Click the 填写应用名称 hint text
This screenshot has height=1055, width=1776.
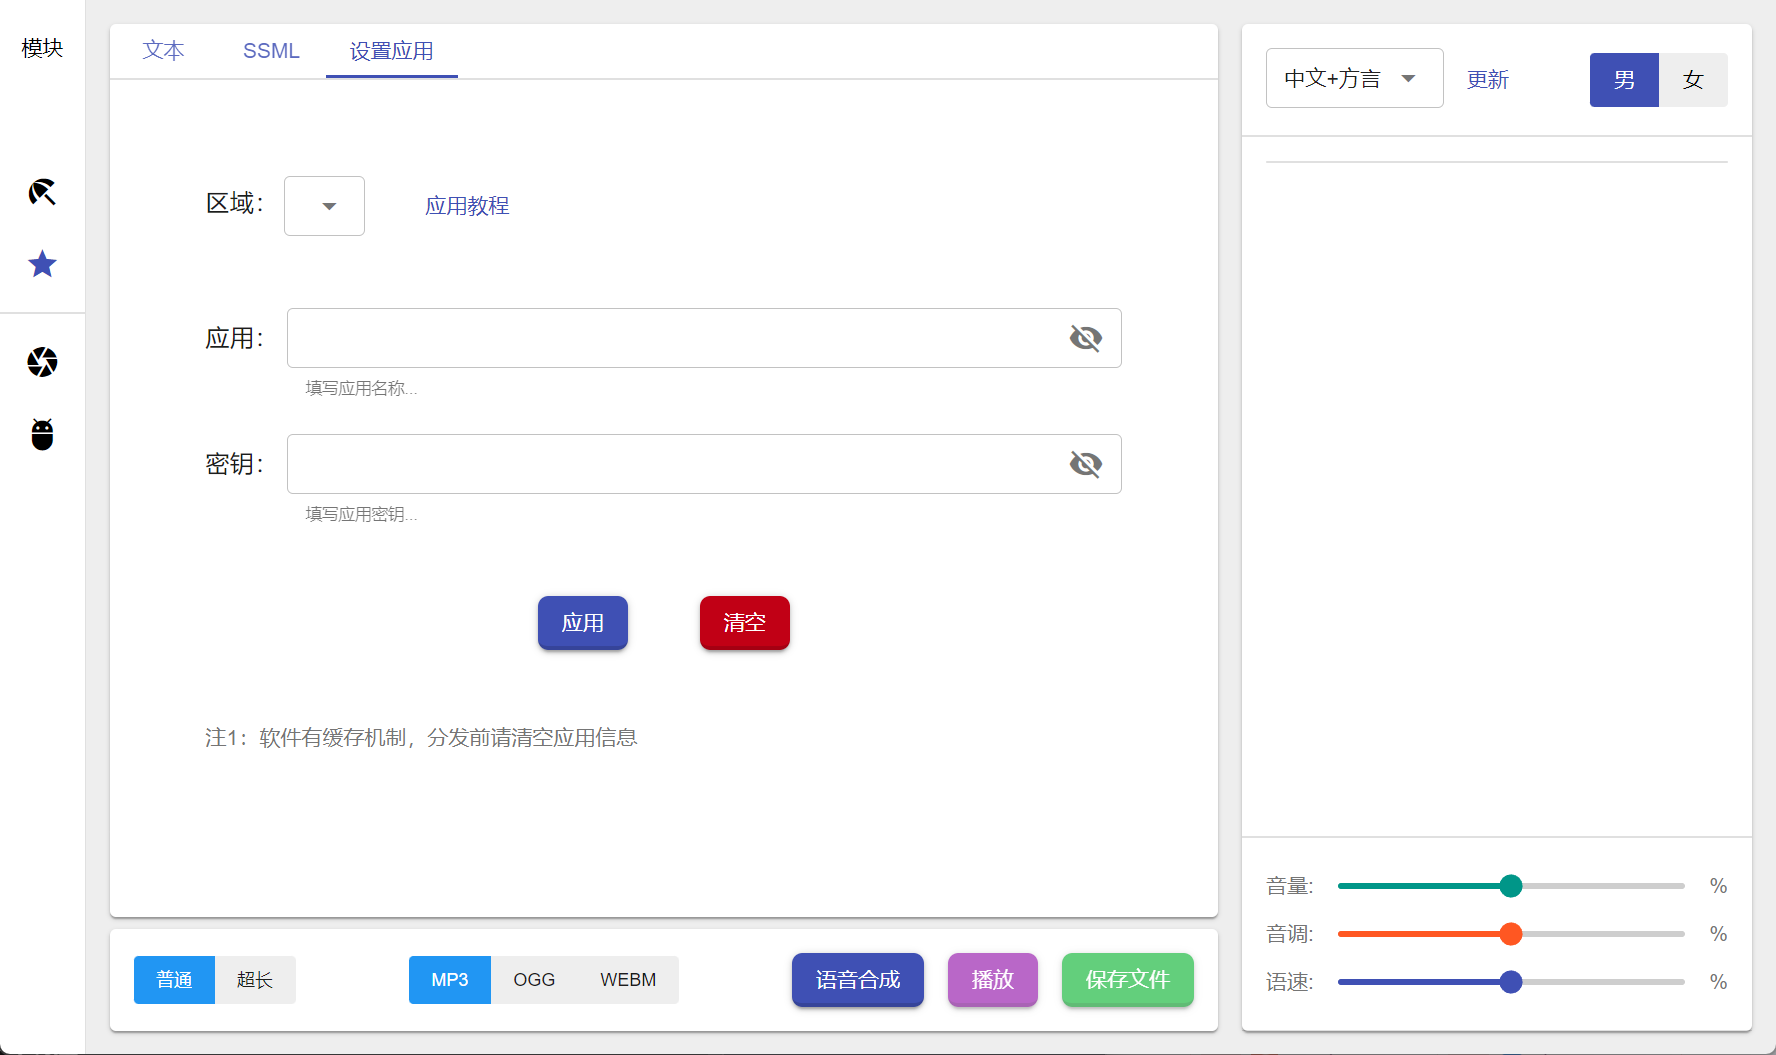361,388
